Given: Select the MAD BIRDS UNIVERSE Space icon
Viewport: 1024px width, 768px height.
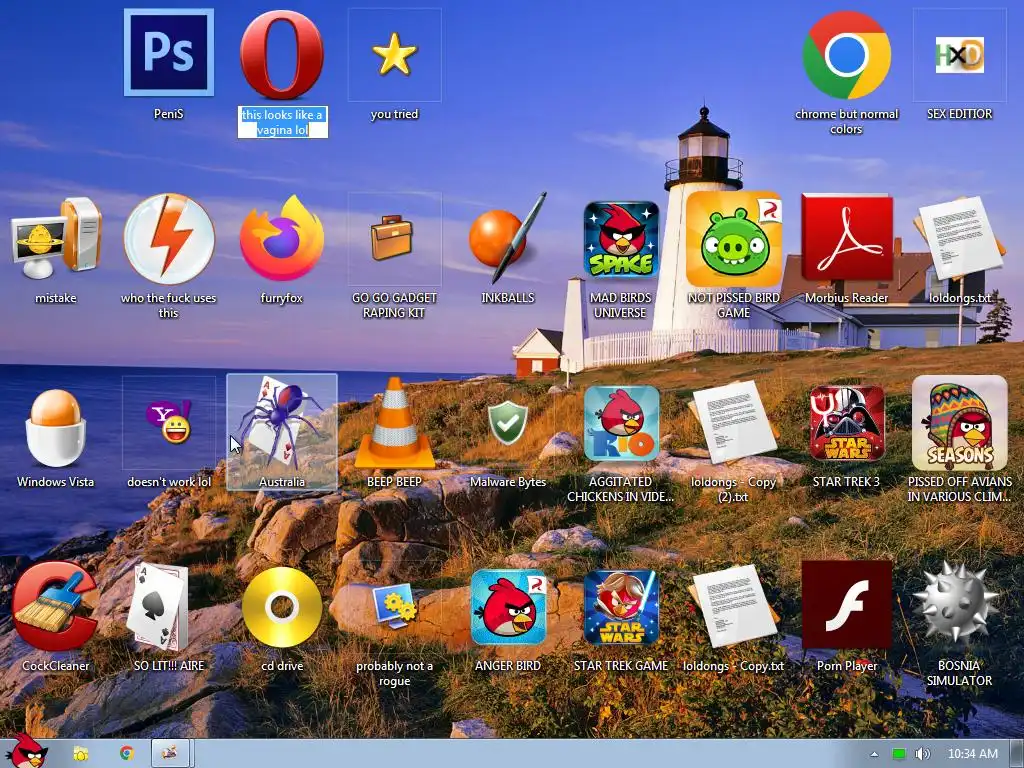Looking at the screenshot, I should [620, 238].
